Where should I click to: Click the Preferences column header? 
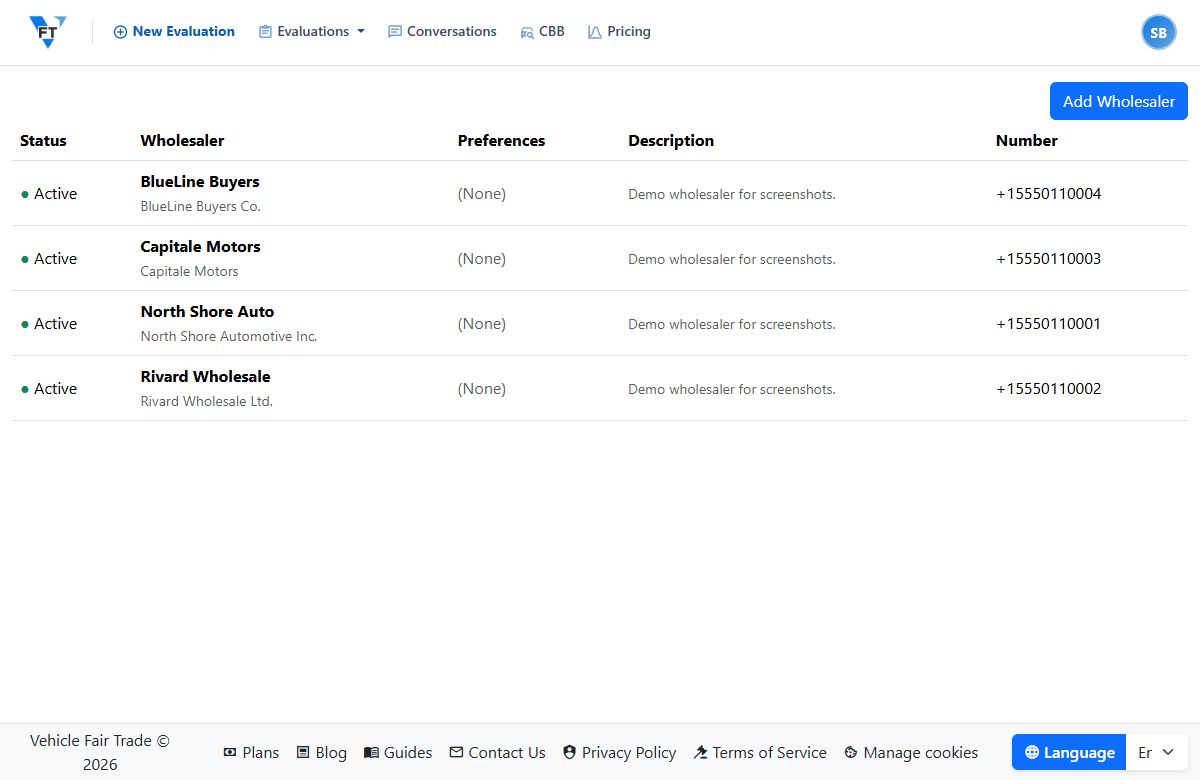tap(501, 141)
